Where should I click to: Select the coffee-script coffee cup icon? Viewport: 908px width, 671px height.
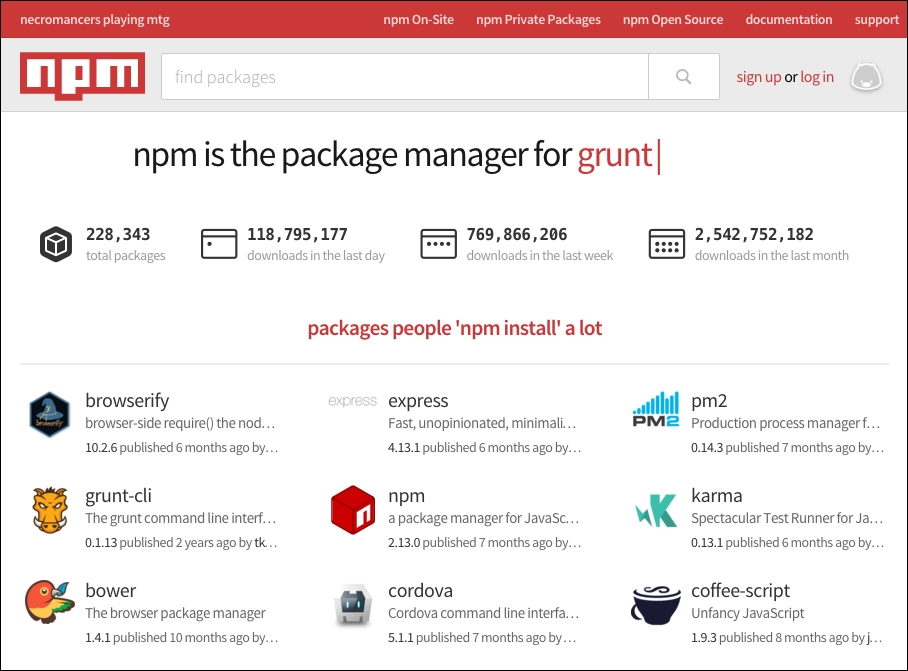click(x=657, y=604)
